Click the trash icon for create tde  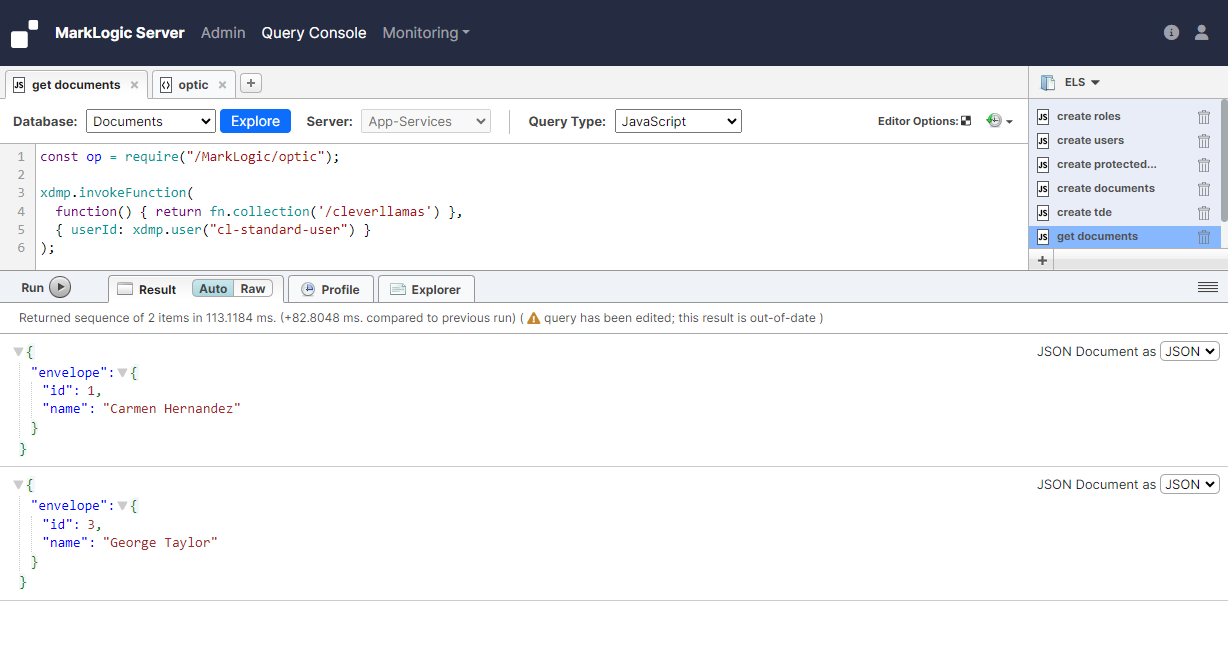point(1204,212)
